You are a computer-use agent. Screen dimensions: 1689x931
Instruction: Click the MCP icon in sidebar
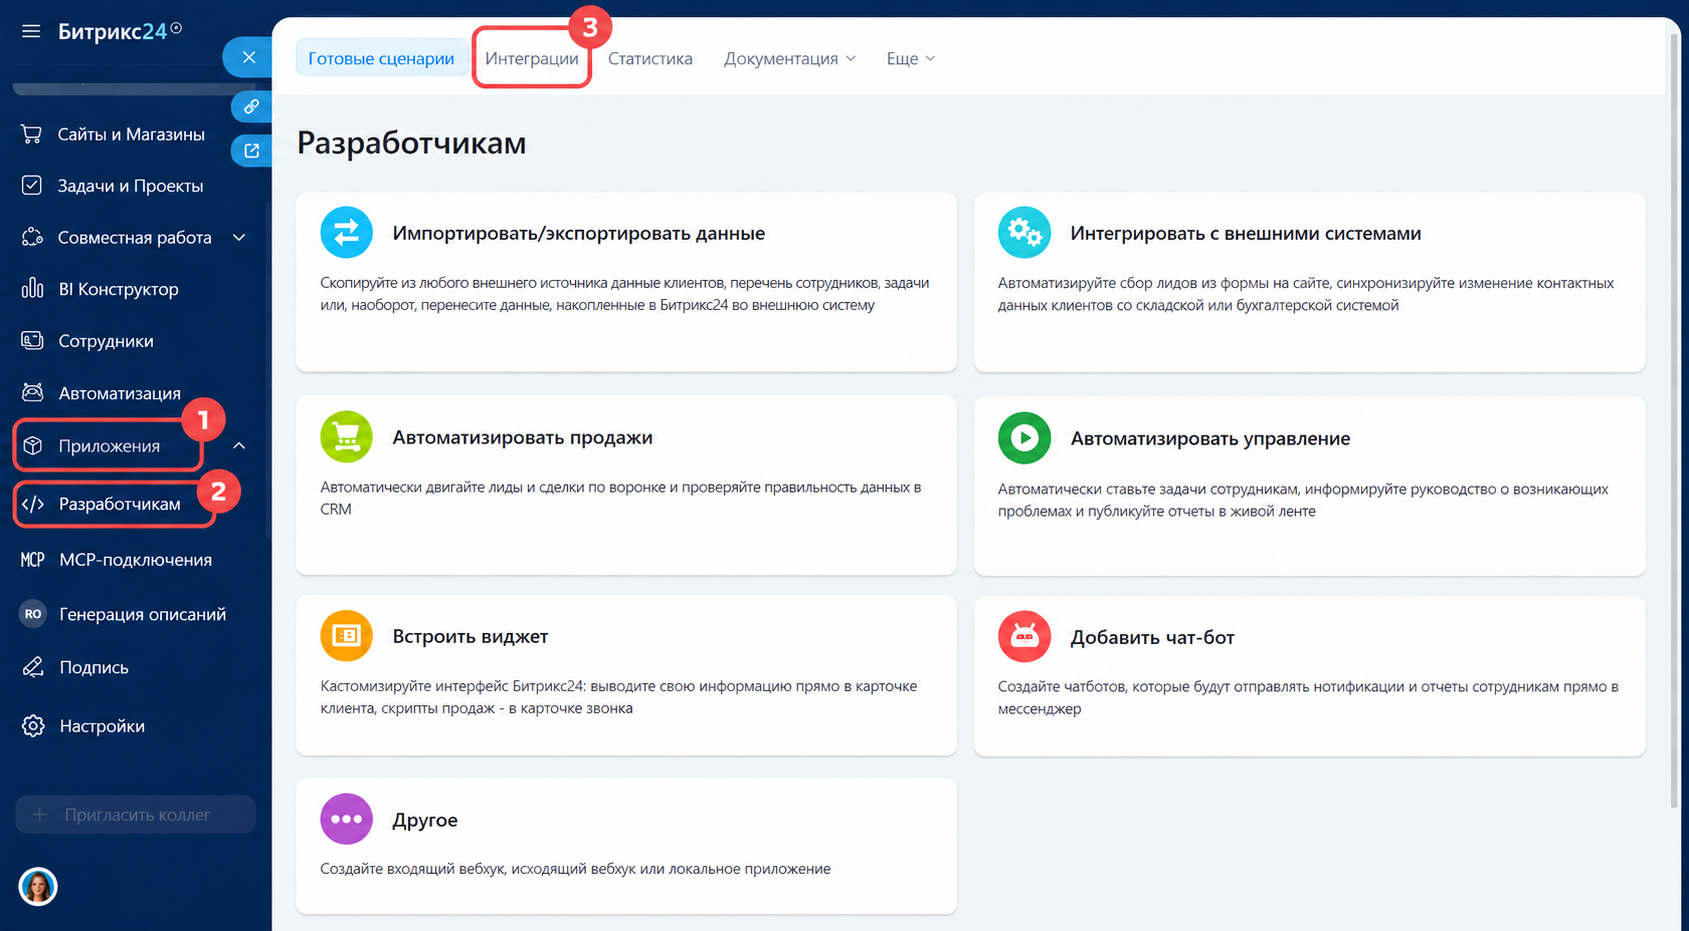tap(33, 560)
